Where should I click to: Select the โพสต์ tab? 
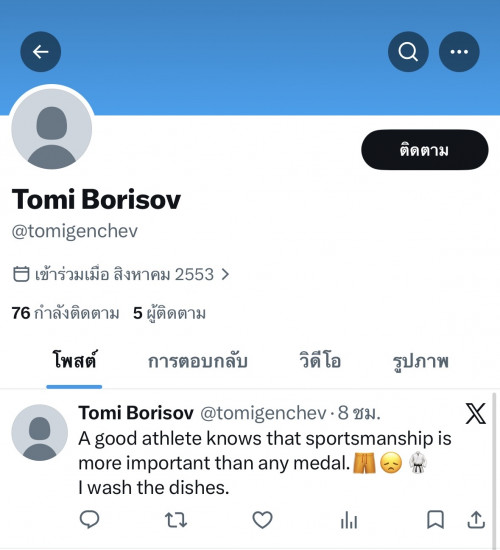click(74, 360)
